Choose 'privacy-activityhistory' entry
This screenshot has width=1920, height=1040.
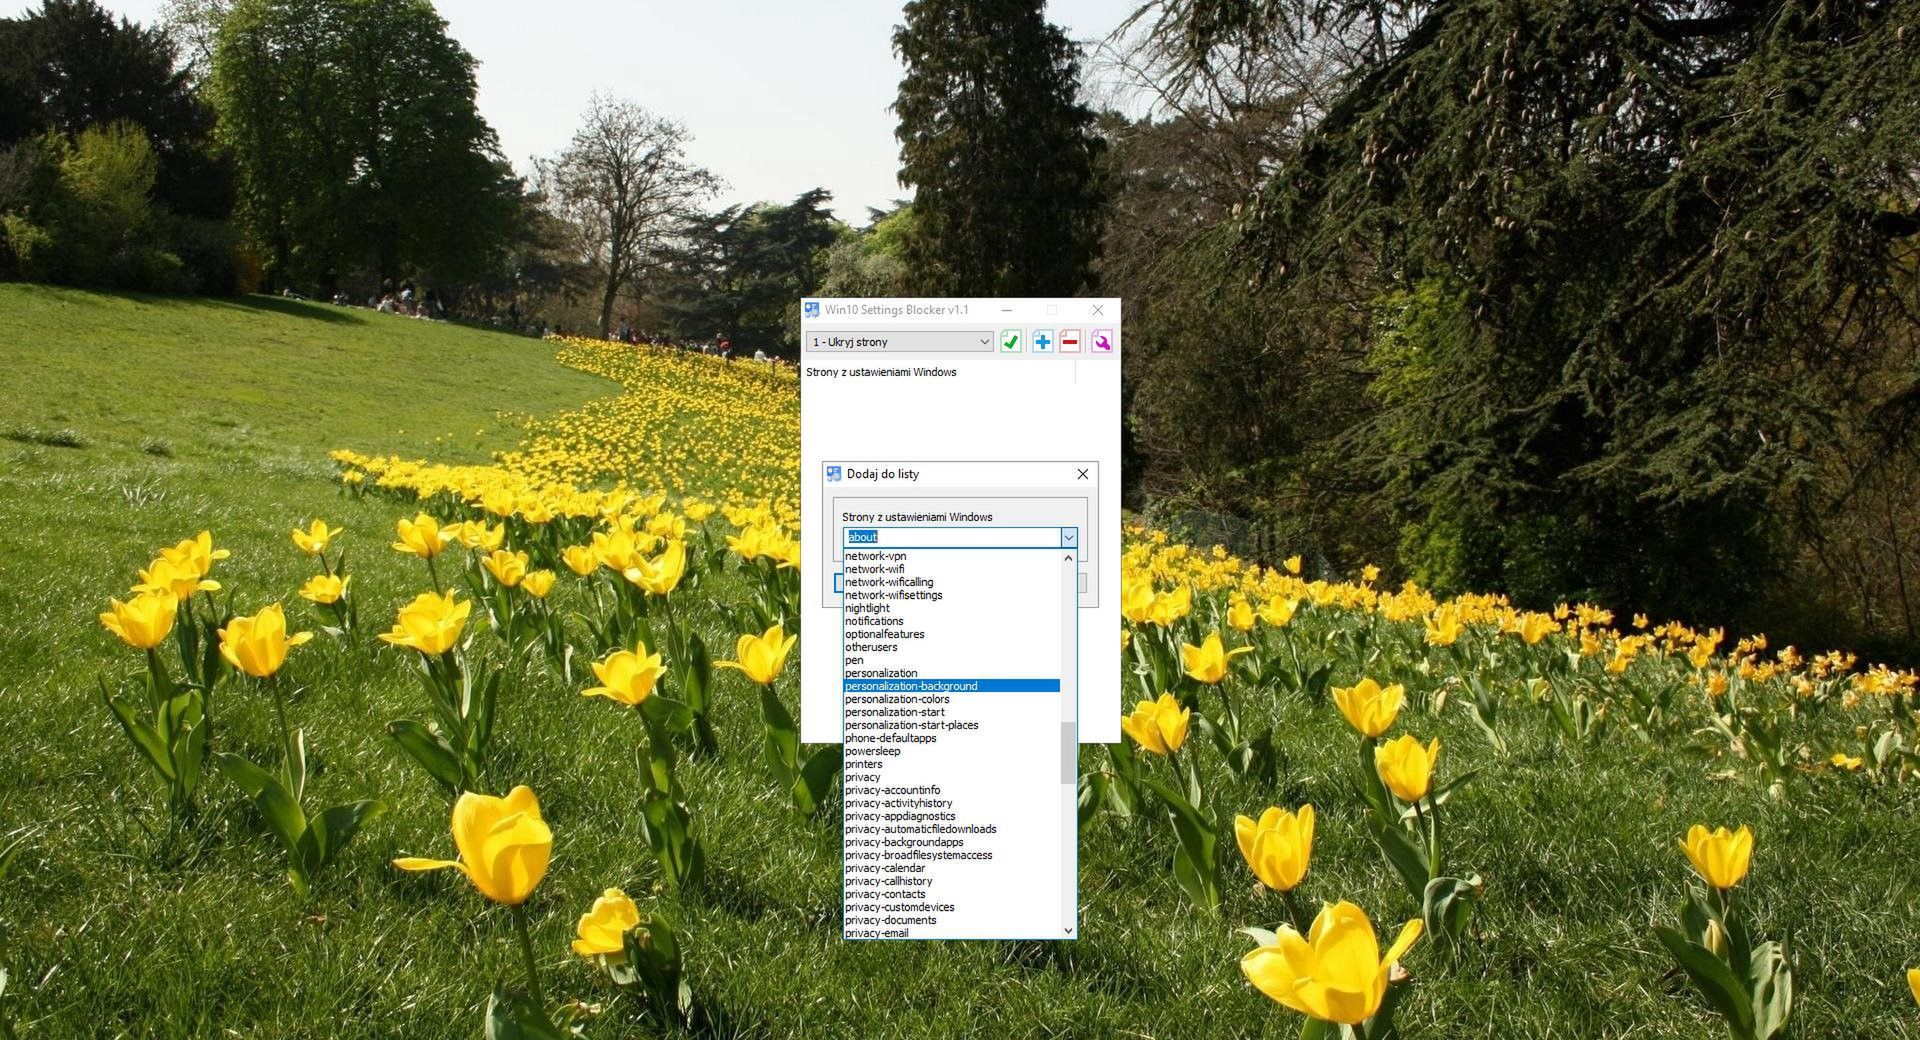point(951,803)
